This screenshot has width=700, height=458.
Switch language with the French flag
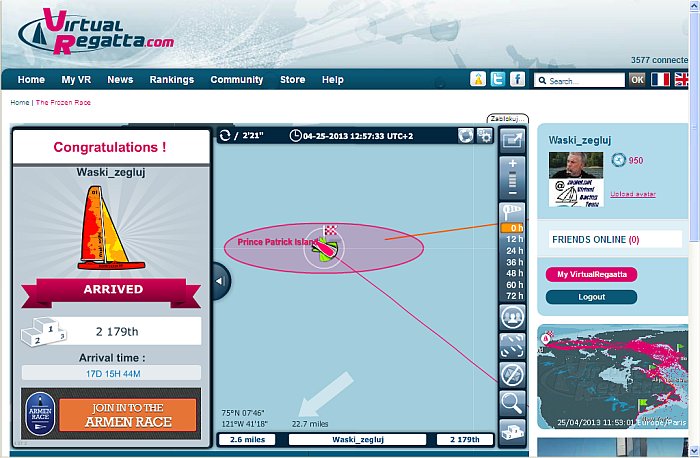click(661, 79)
